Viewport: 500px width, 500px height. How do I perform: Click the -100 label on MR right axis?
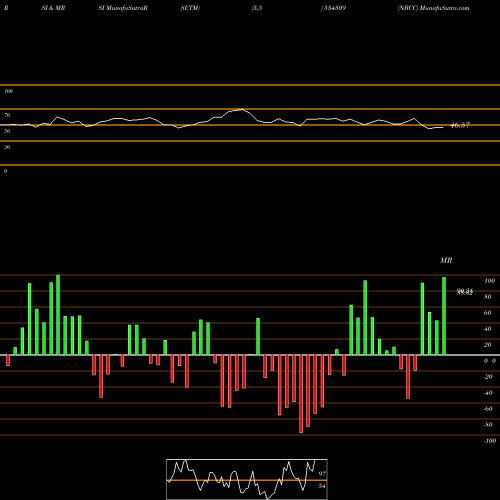[x=490, y=441]
